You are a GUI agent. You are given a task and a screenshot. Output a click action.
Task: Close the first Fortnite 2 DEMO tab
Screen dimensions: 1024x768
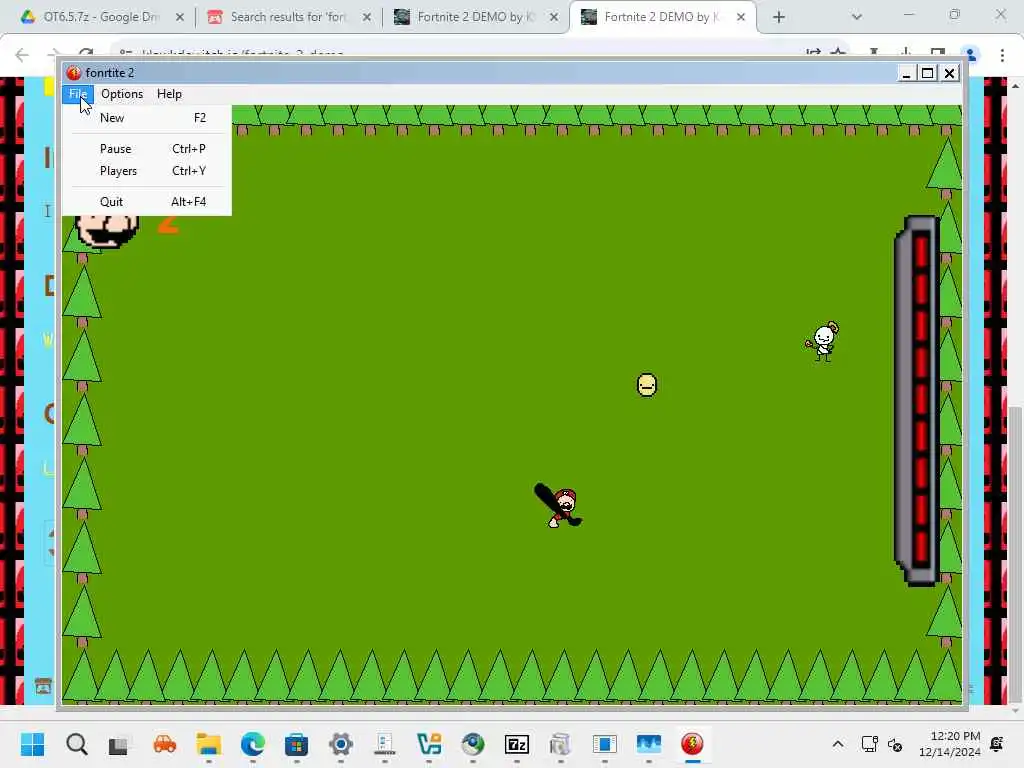click(x=554, y=17)
